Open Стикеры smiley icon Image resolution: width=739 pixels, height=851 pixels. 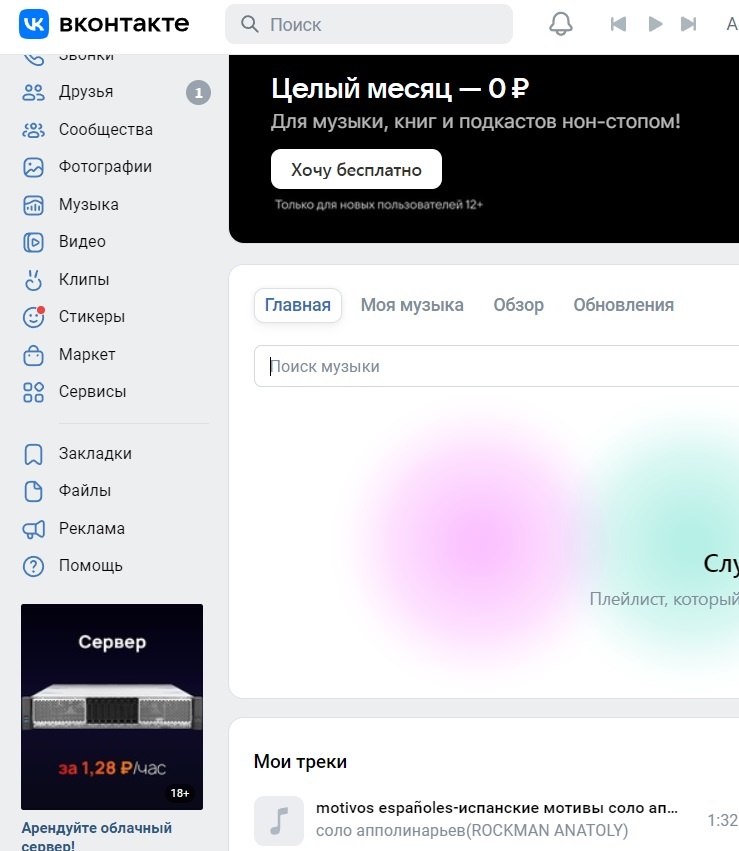click(34, 317)
